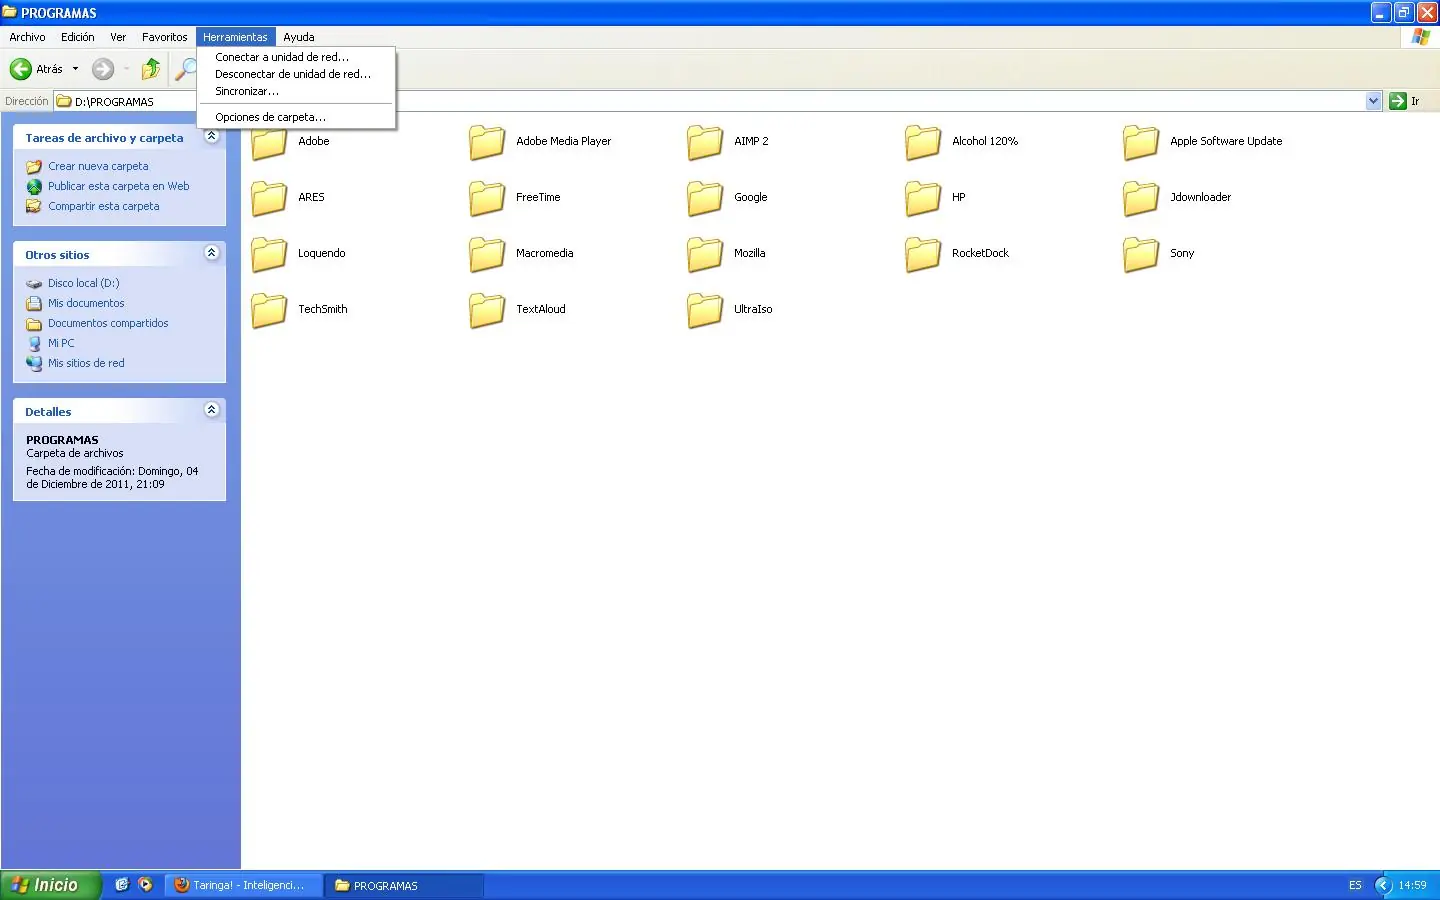The height and width of the screenshot is (900, 1440).
Task: Open Mis sitios de red link
Action: click(86, 363)
